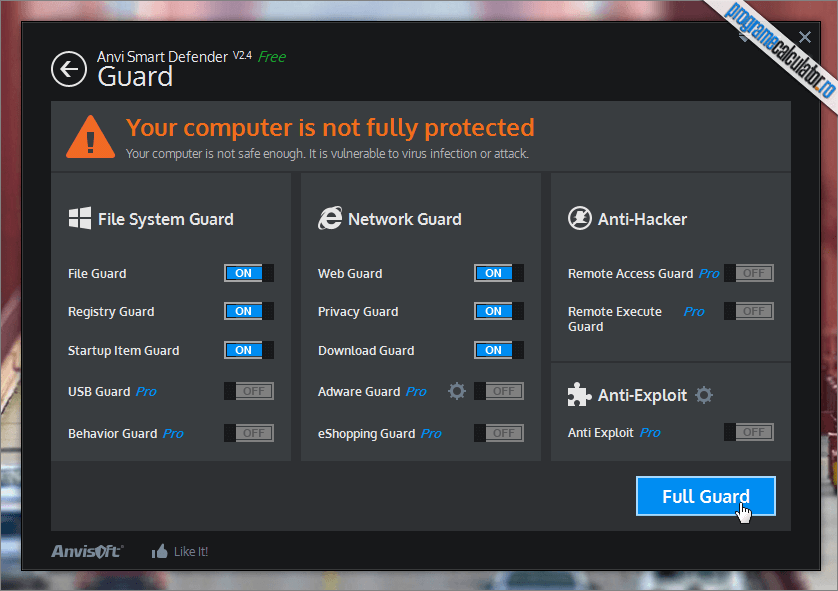Open Adware Guard settings gear

click(456, 391)
